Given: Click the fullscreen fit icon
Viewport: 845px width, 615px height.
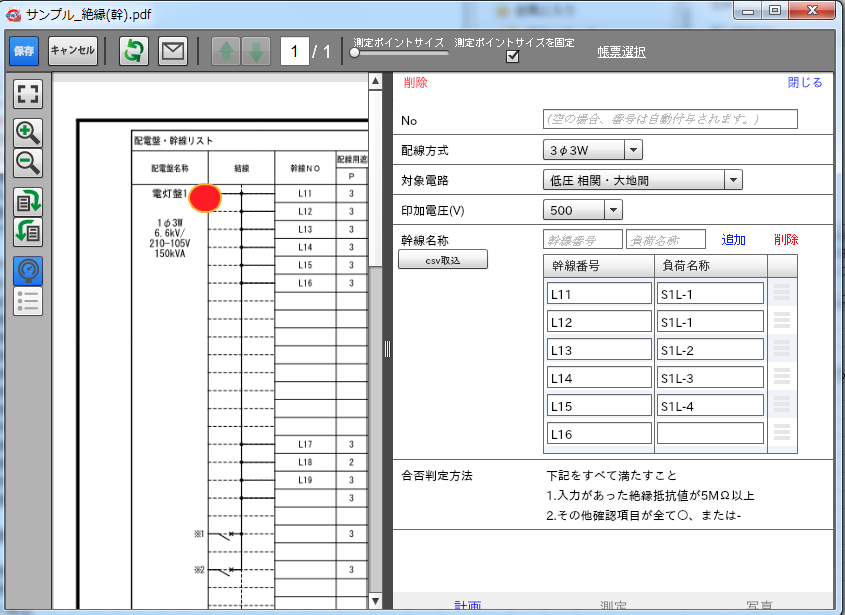Looking at the screenshot, I should [28, 95].
